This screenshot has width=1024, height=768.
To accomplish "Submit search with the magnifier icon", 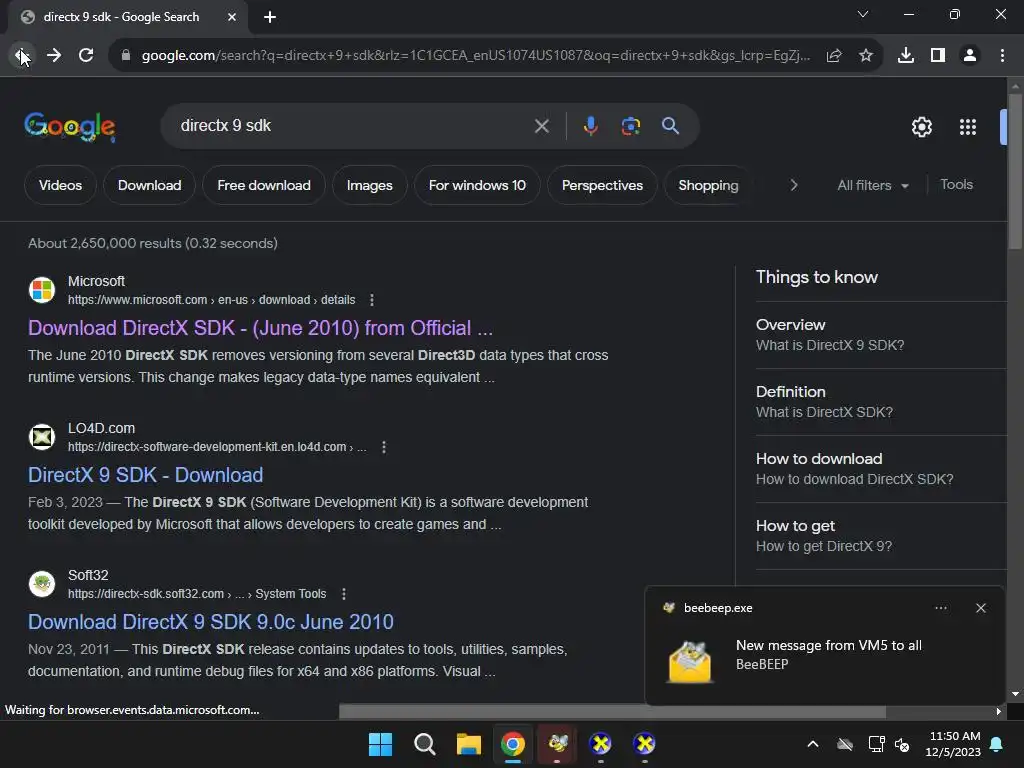I will tap(671, 126).
